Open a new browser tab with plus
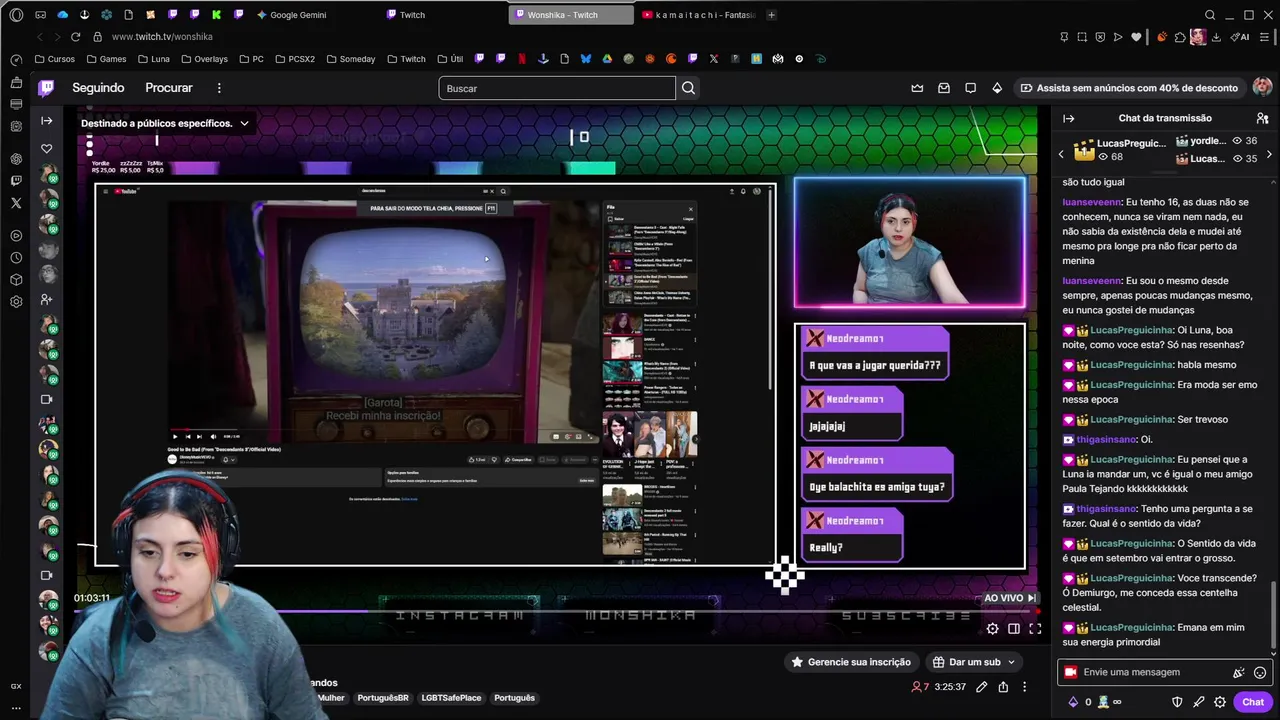The width and height of the screenshot is (1280, 720). pos(771,15)
